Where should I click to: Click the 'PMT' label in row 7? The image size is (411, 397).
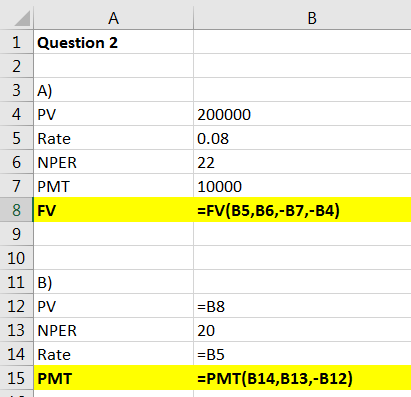click(113, 186)
